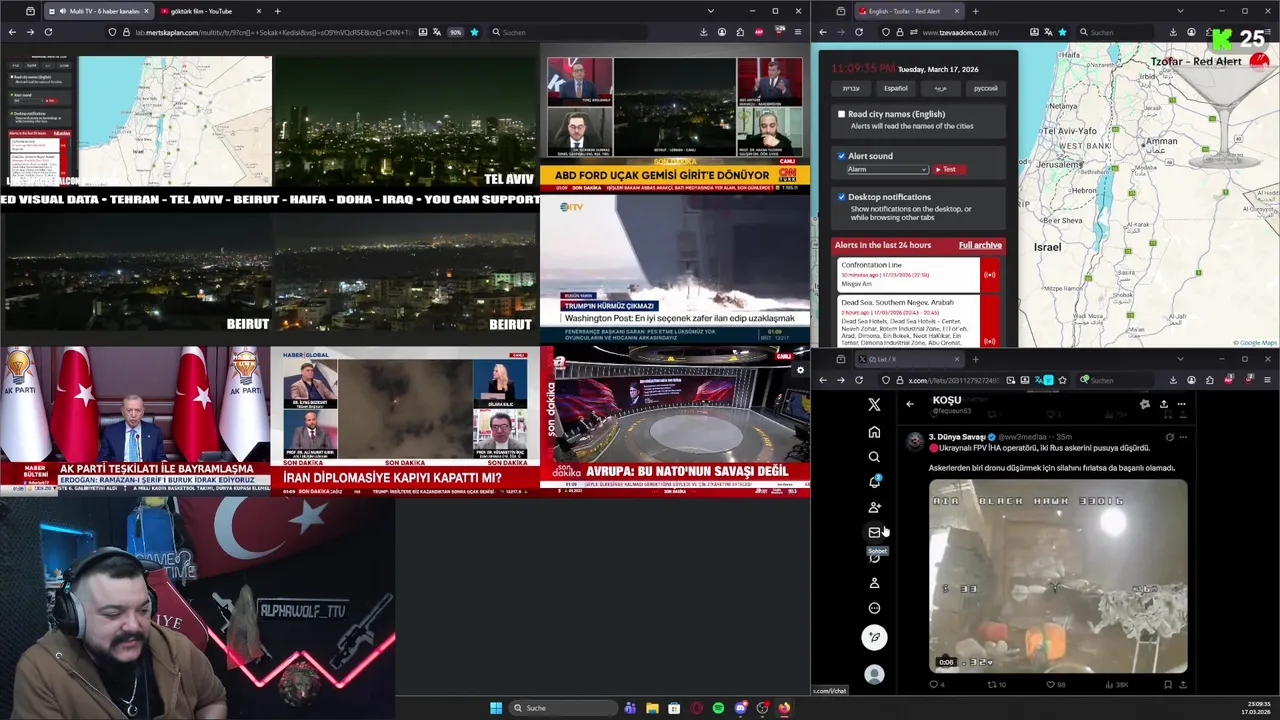Open the Alarm sound dropdown
The image size is (1280, 720).
pos(887,169)
